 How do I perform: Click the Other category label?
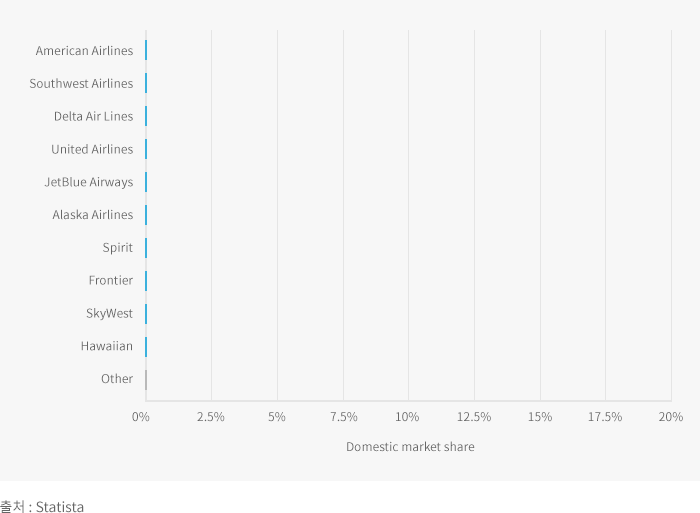[x=117, y=379]
